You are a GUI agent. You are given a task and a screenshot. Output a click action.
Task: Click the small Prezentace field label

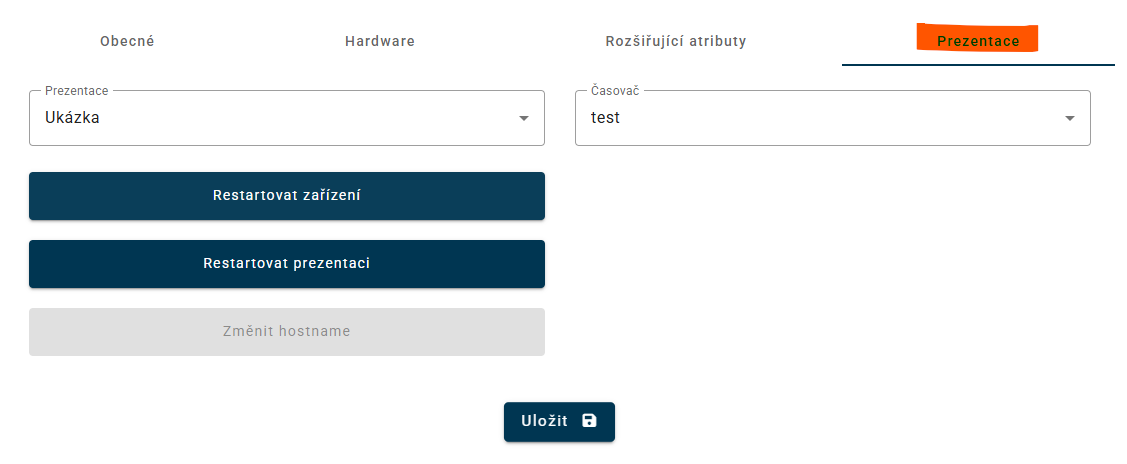point(77,91)
